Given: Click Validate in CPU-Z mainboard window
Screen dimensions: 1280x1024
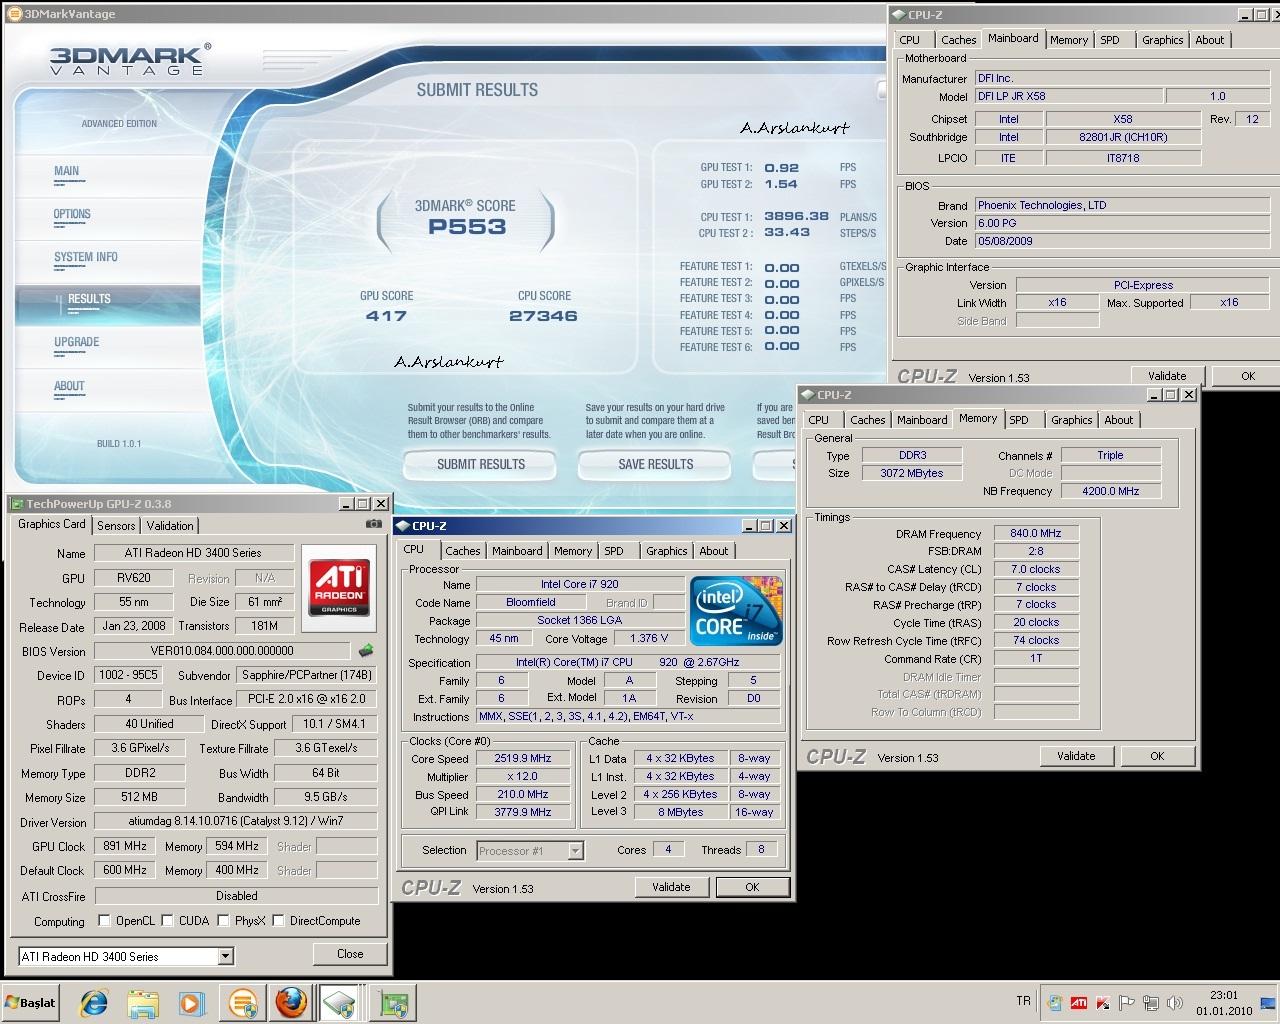Looking at the screenshot, I should tap(1167, 376).
